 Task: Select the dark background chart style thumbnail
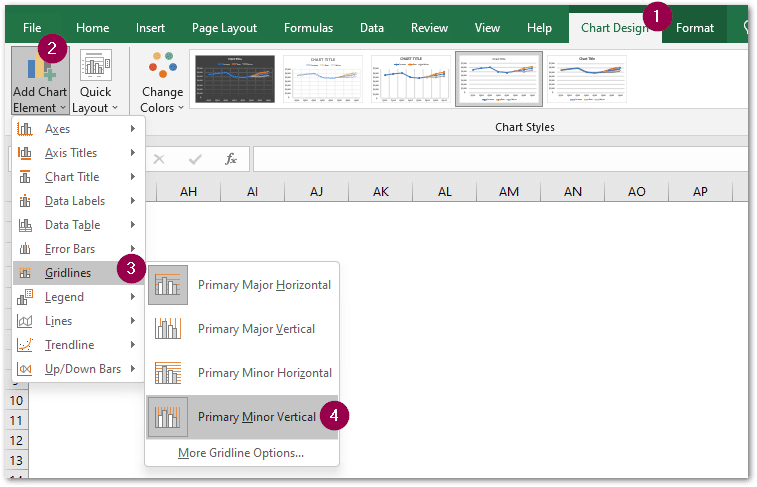234,79
